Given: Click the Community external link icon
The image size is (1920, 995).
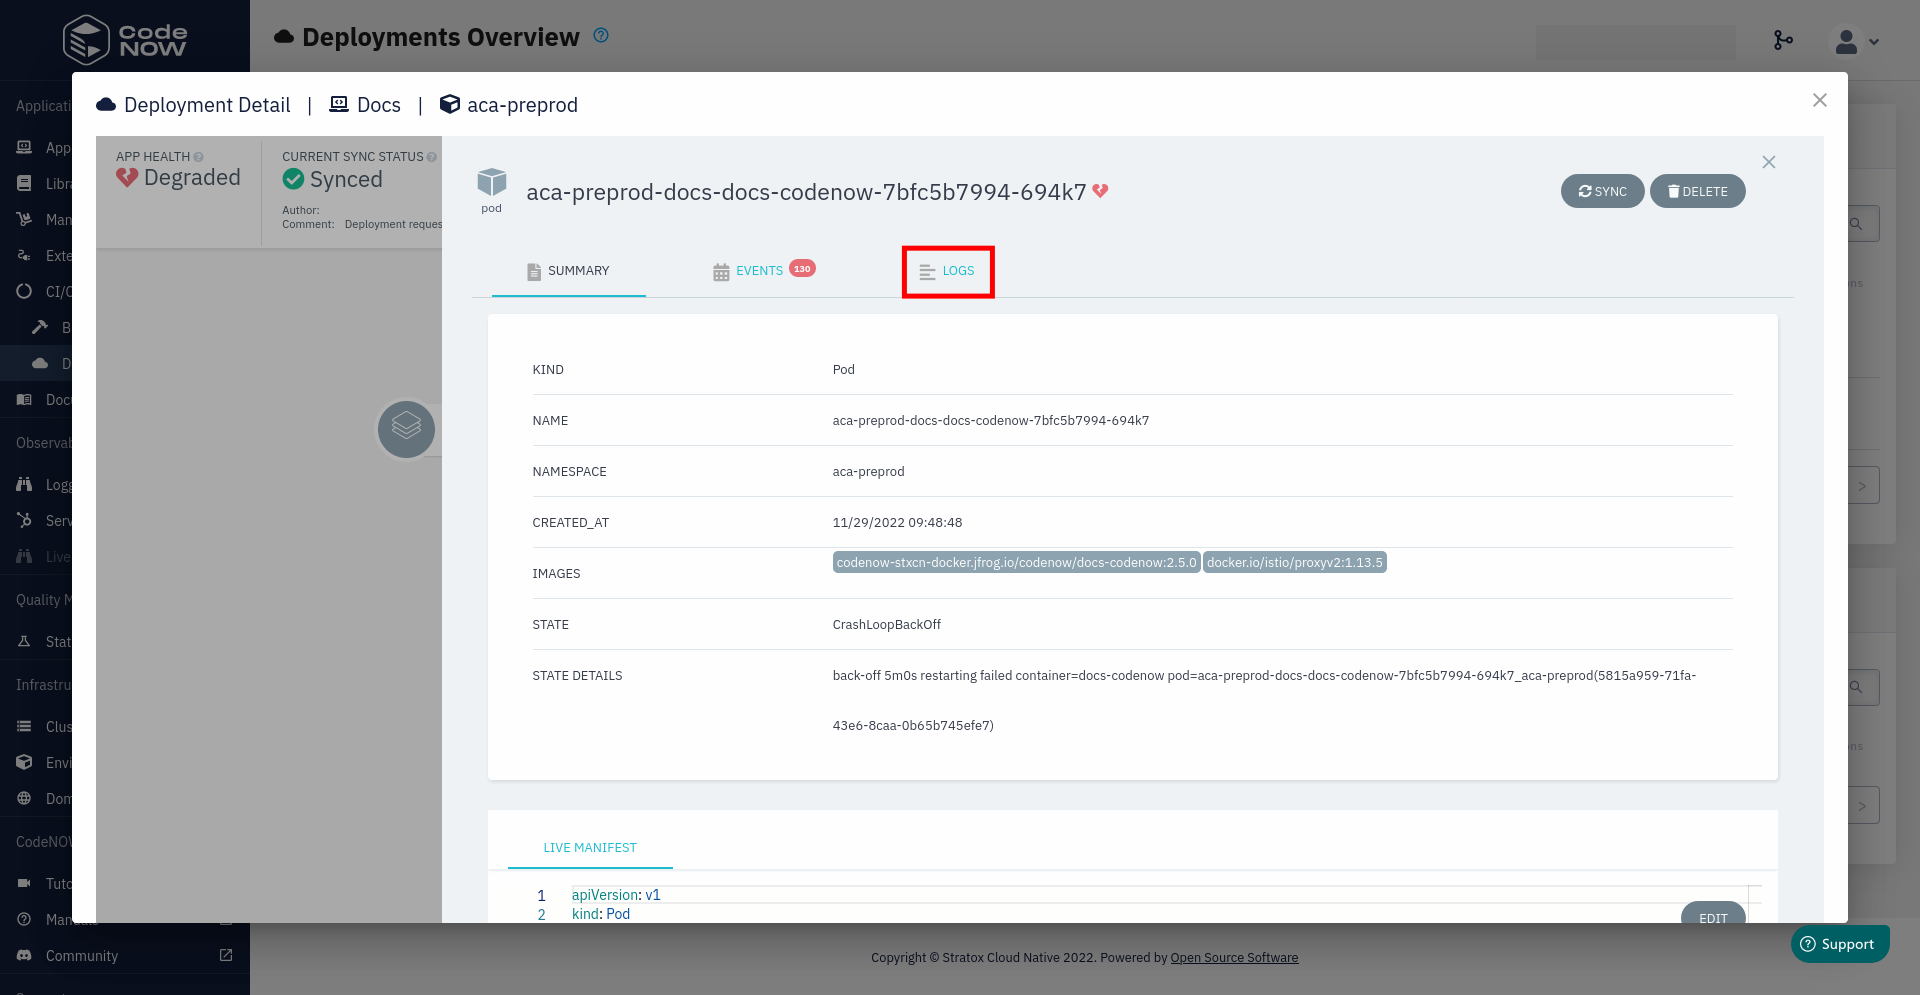Looking at the screenshot, I should [x=226, y=955].
